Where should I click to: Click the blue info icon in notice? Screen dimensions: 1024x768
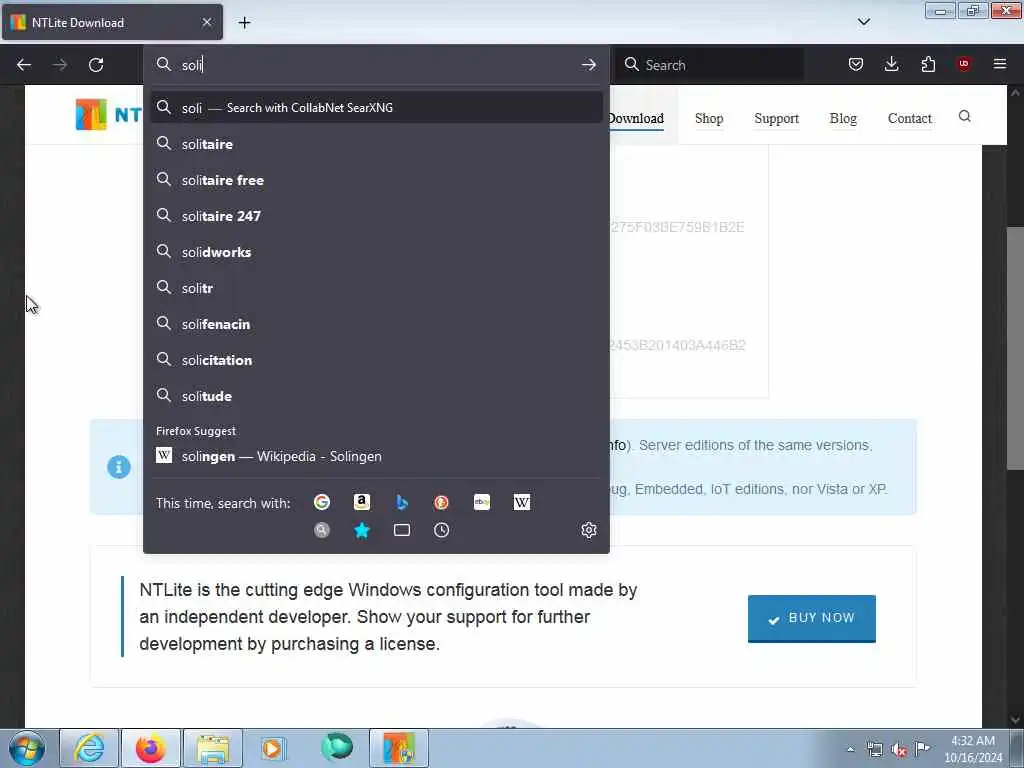[119, 467]
